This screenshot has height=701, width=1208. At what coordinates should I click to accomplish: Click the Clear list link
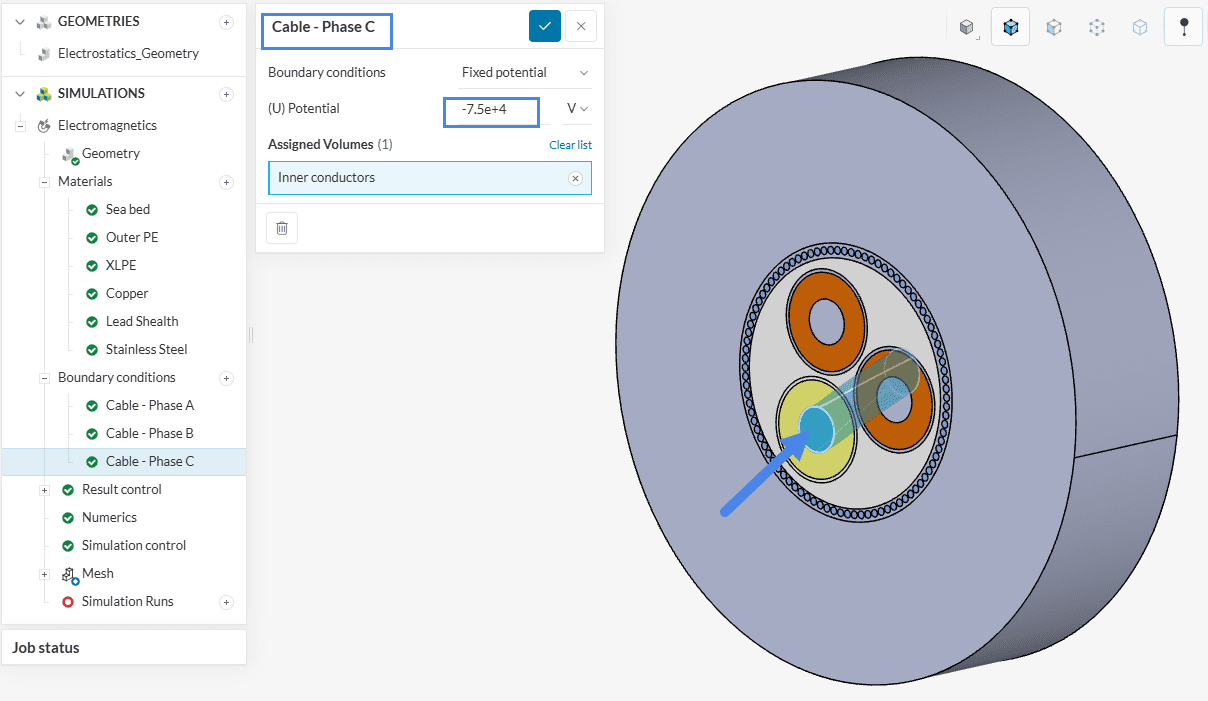pyautogui.click(x=570, y=145)
